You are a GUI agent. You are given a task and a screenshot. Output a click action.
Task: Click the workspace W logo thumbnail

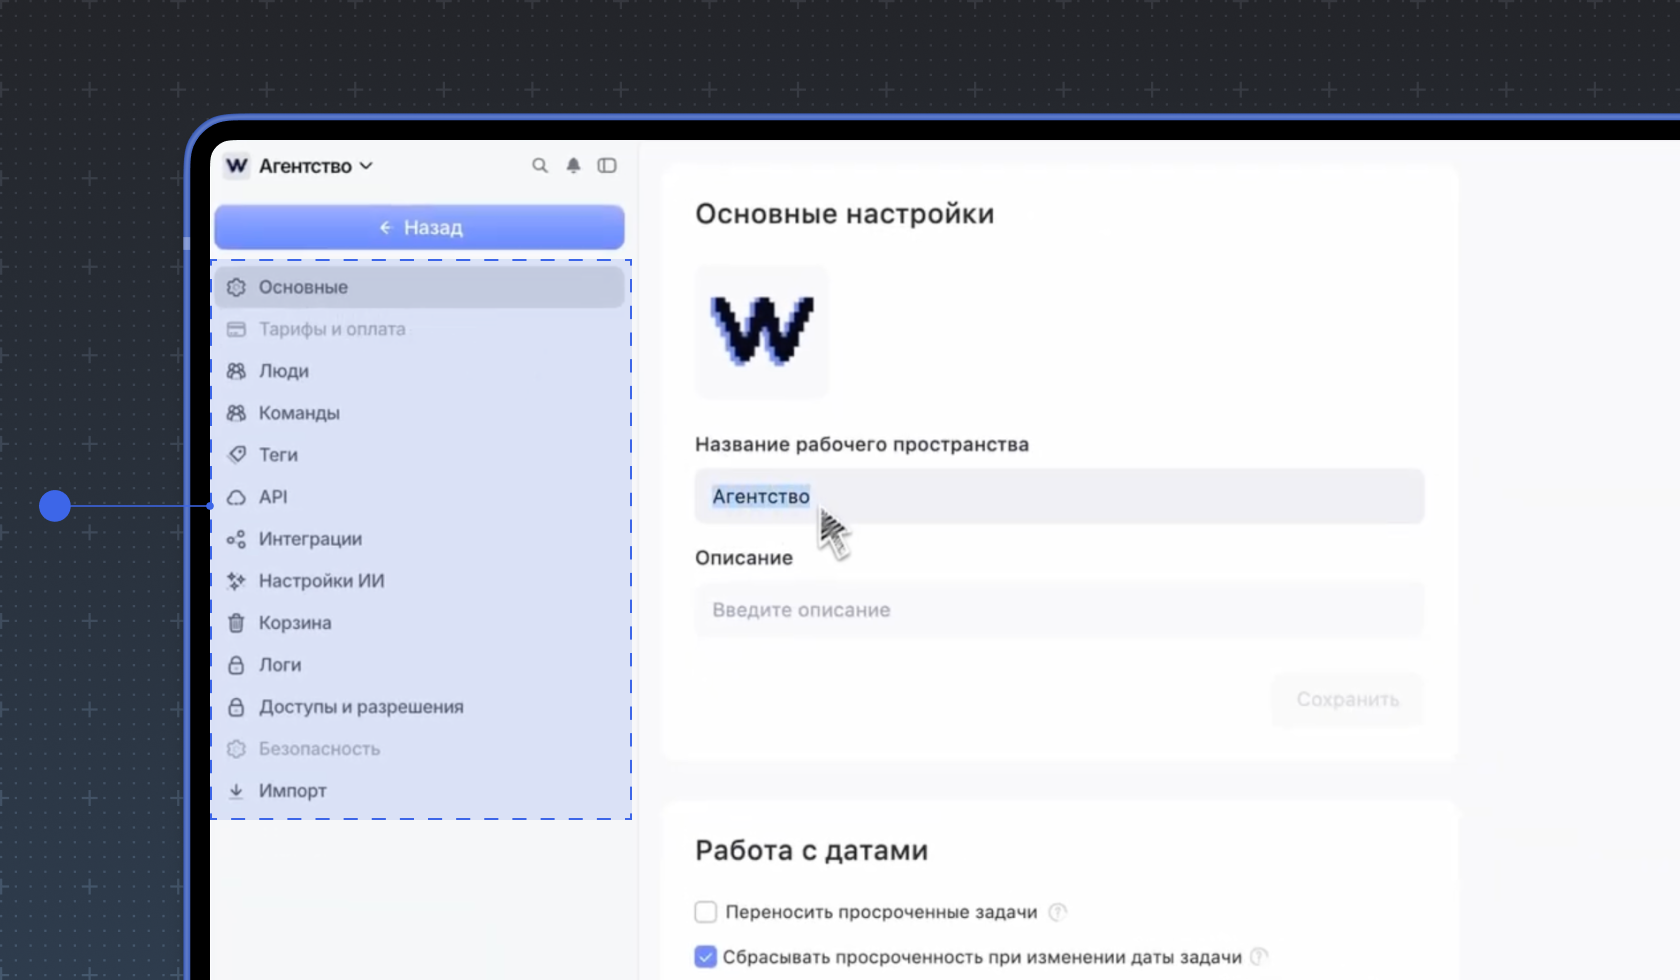tap(760, 331)
